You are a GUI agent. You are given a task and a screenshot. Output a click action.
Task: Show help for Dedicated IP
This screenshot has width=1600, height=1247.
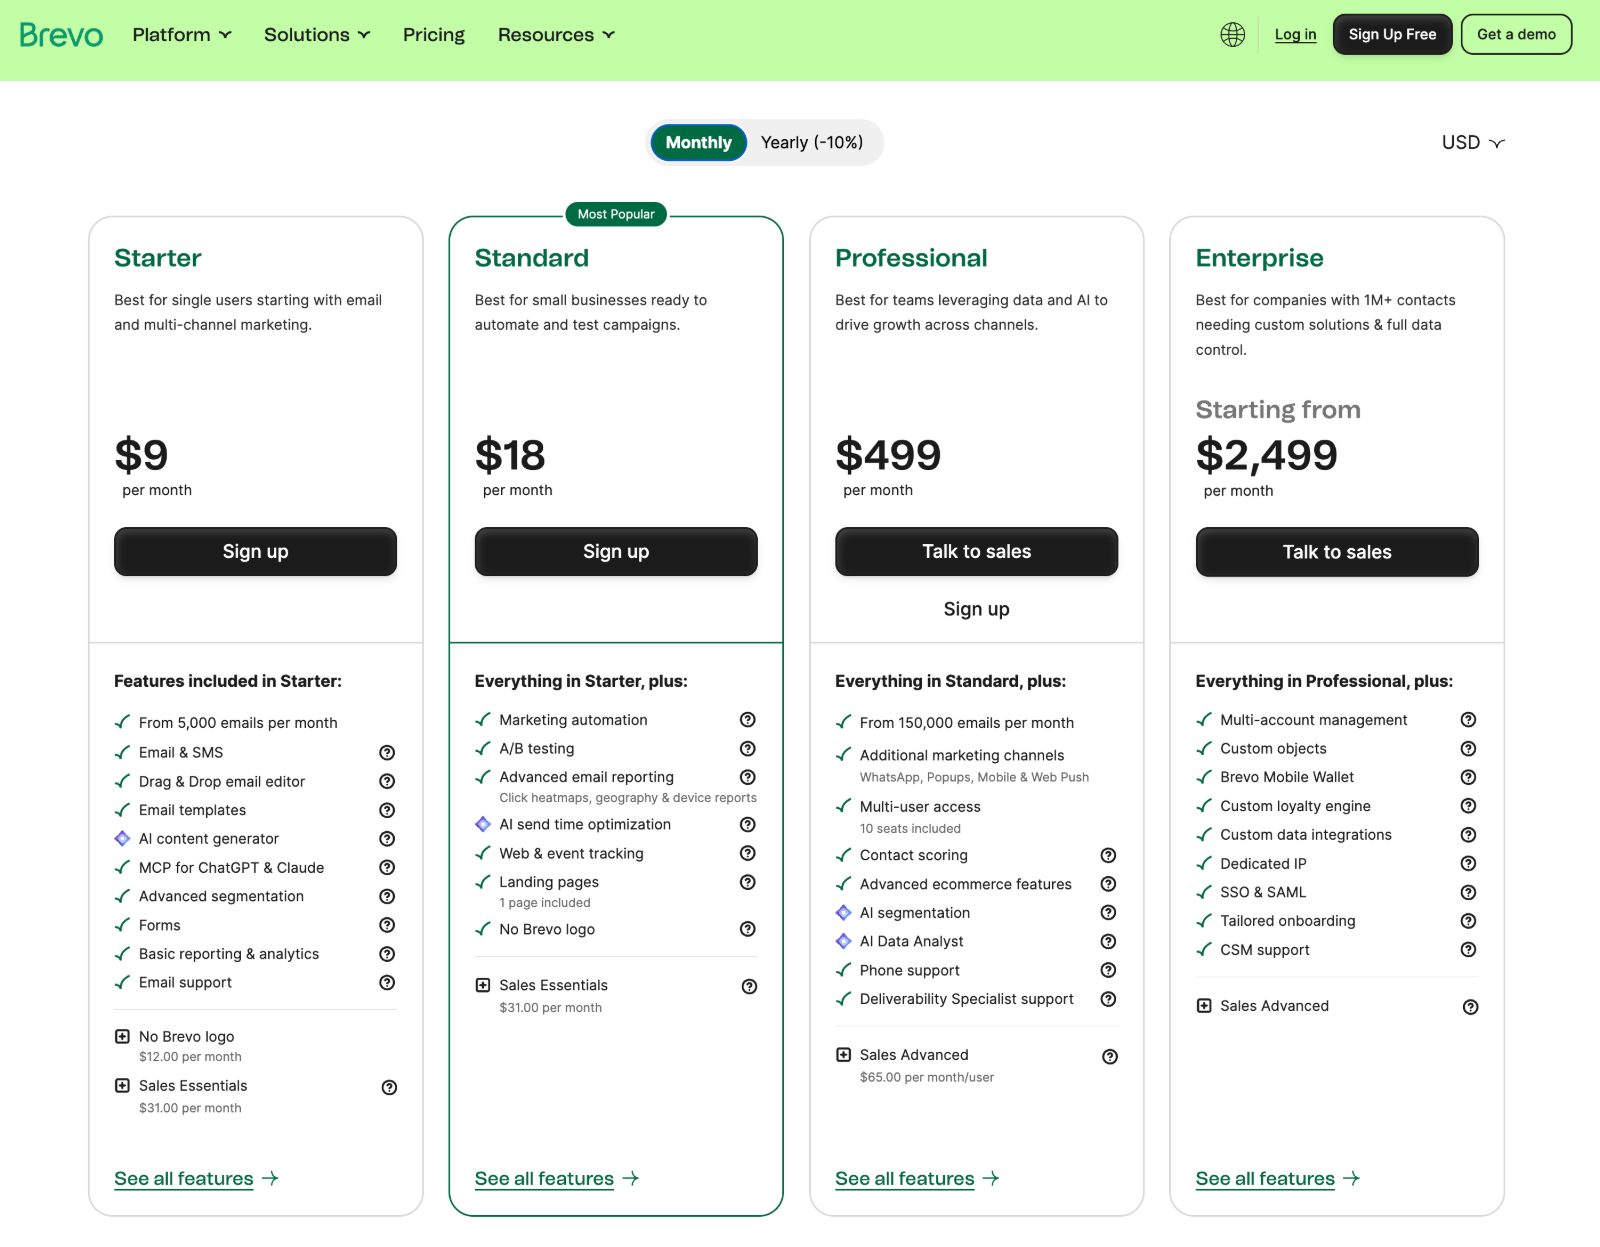tap(1468, 864)
